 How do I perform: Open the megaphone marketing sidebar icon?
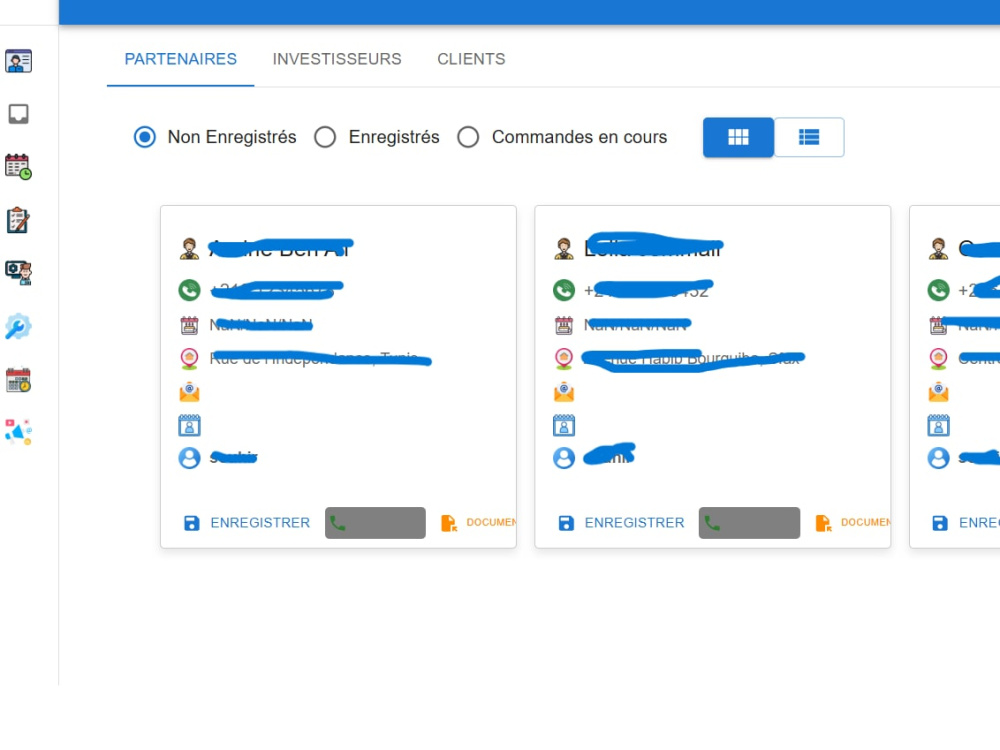click(18, 432)
